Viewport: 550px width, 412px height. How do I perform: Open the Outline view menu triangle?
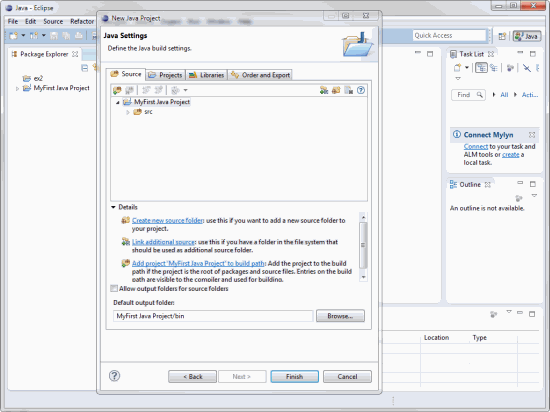tap(534, 196)
